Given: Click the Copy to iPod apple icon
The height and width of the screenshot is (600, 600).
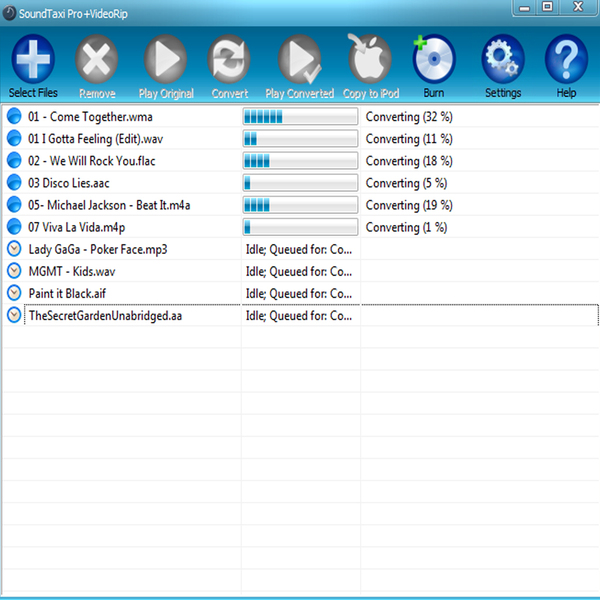Looking at the screenshot, I should 370,58.
